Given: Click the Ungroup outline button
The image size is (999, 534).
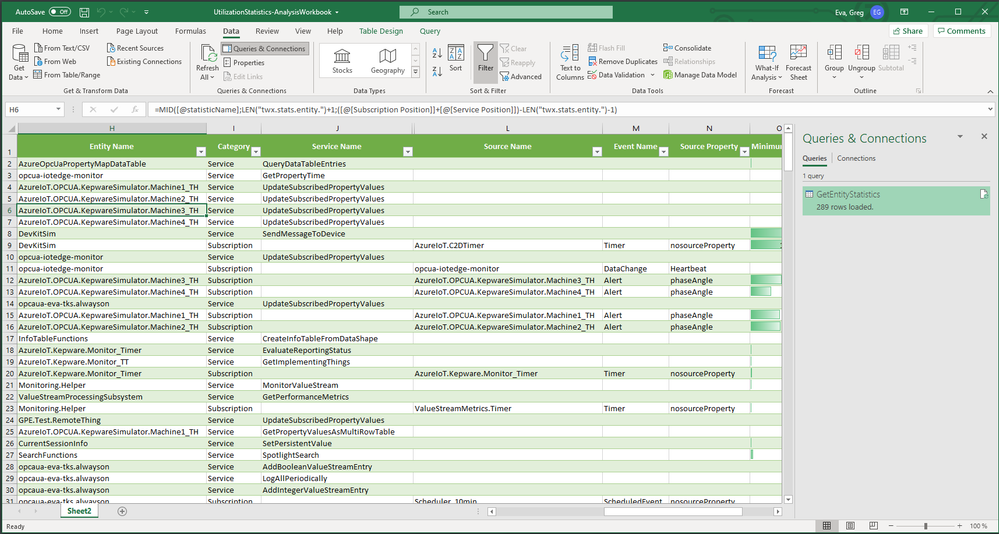Looking at the screenshot, I should (861, 62).
